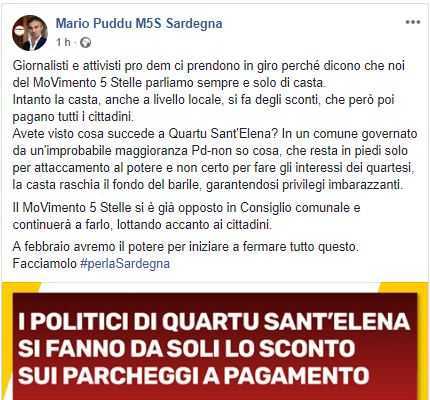This screenshot has height=400, width=430.
Task: Click the line "continuerà a farlo, lottando accanto"
Action: [x=142, y=225]
